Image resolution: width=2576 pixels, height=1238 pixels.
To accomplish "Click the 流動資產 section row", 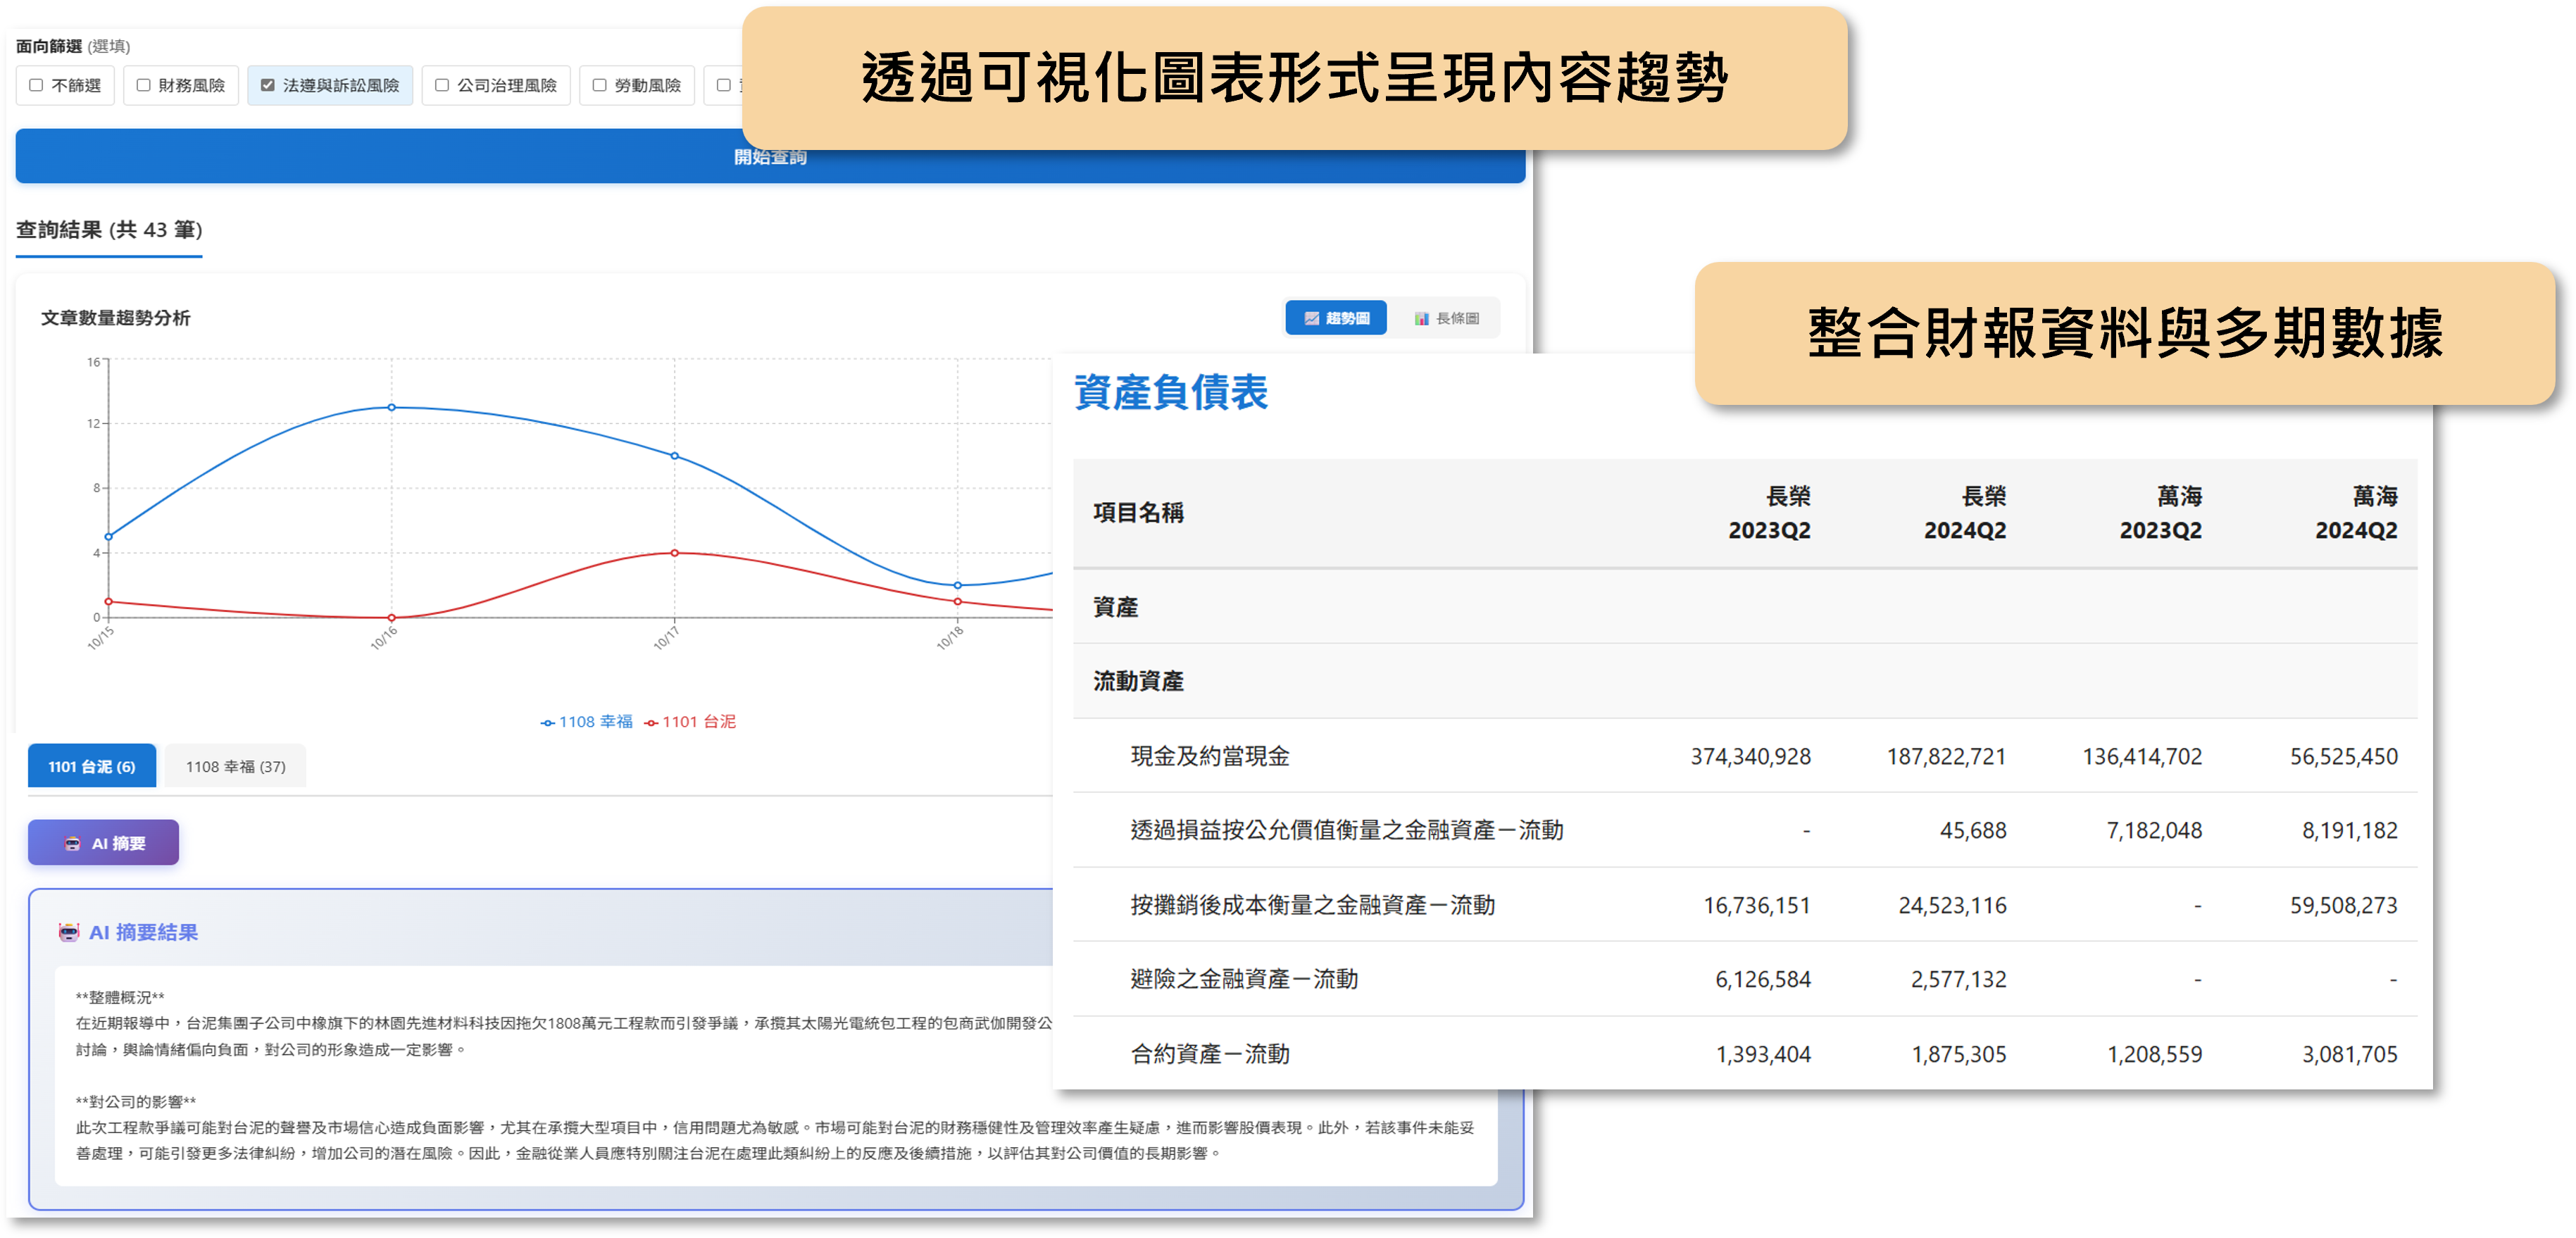I will (1138, 681).
